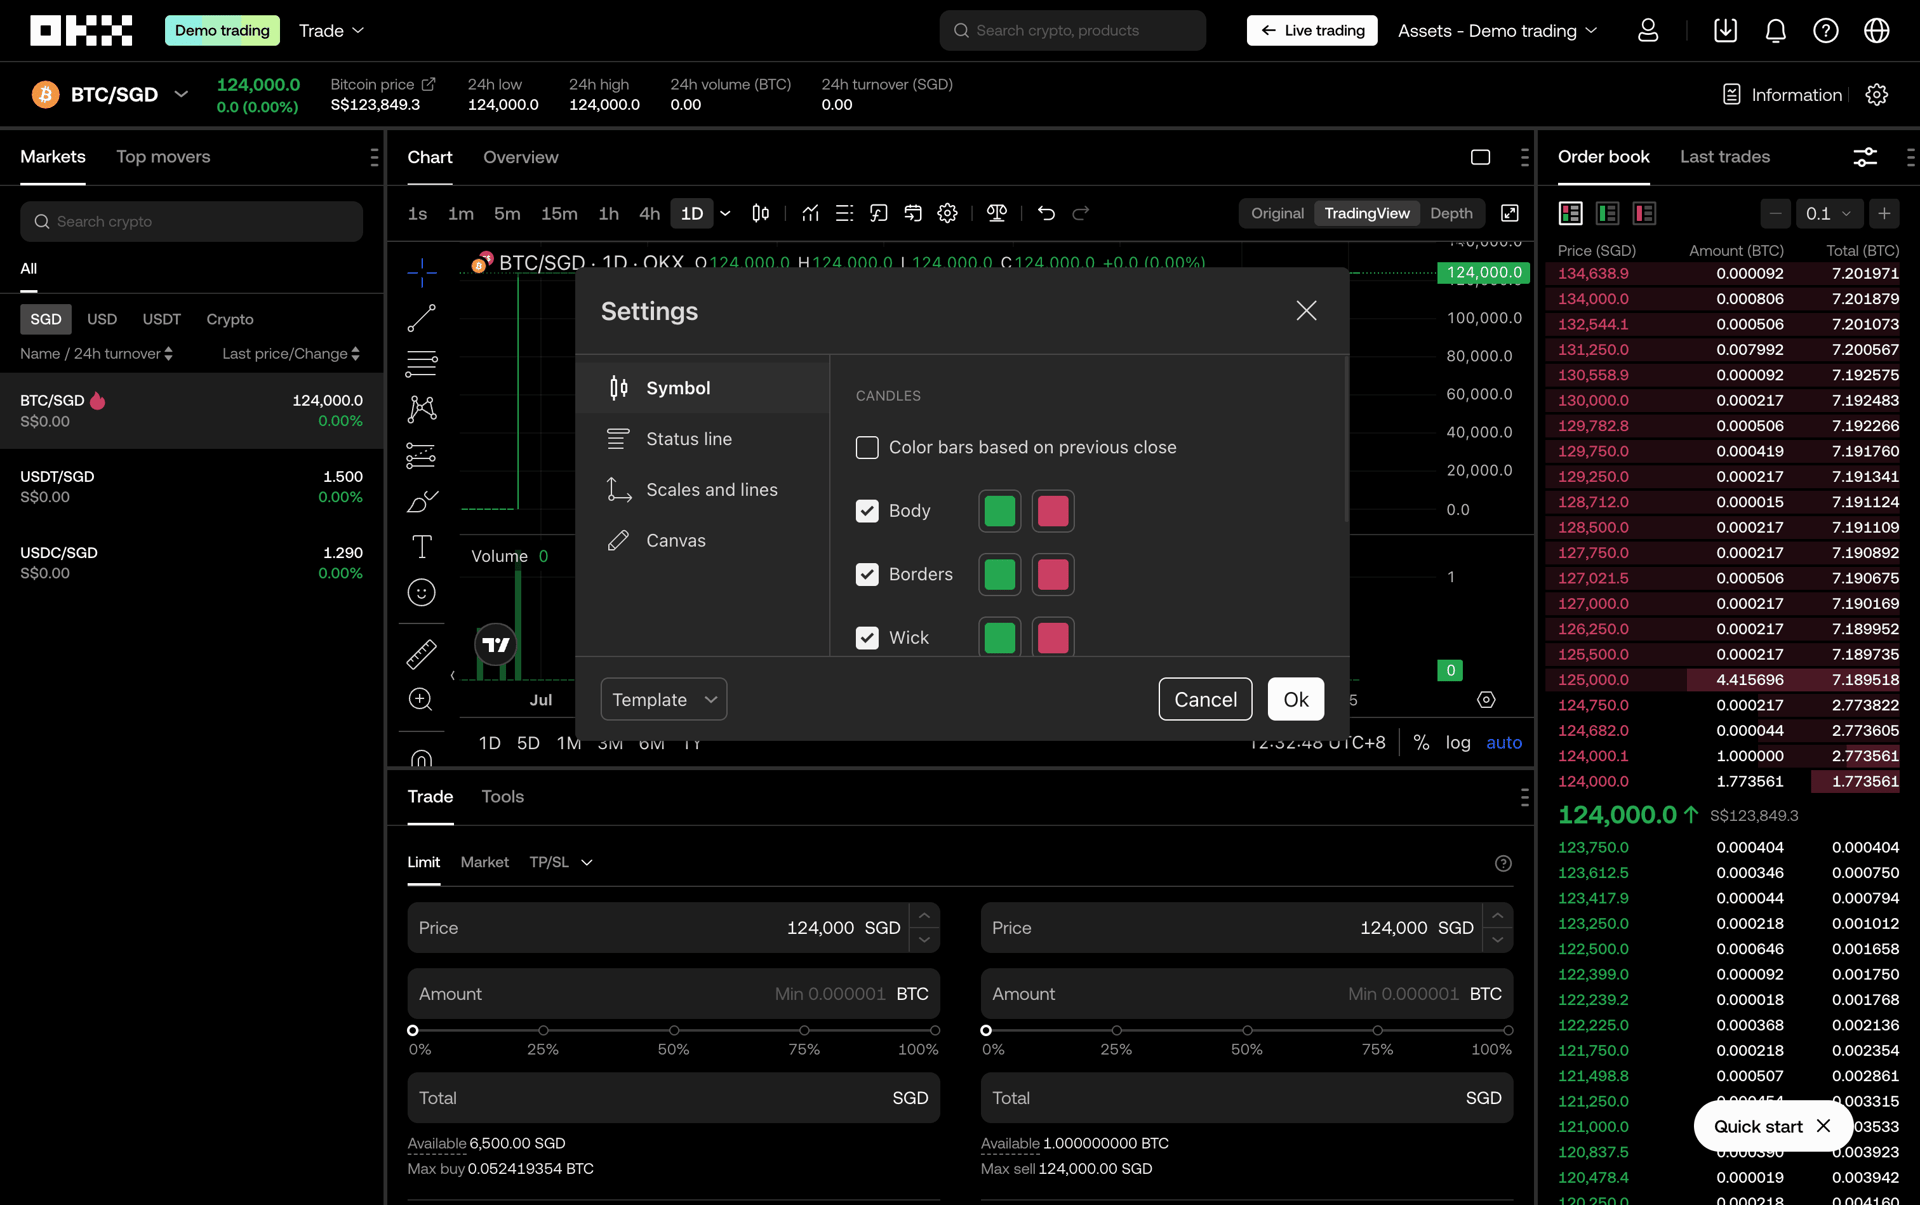Select the Depth chart view
Viewport: 1920px width, 1205px height.
coord(1451,213)
